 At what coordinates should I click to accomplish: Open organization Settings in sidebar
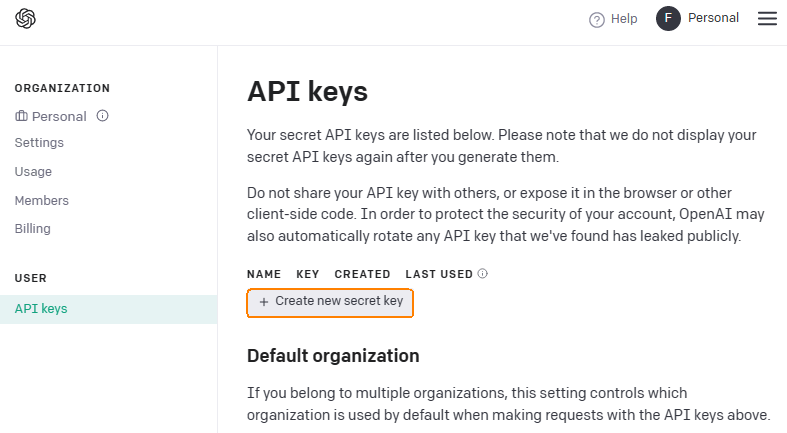39,143
